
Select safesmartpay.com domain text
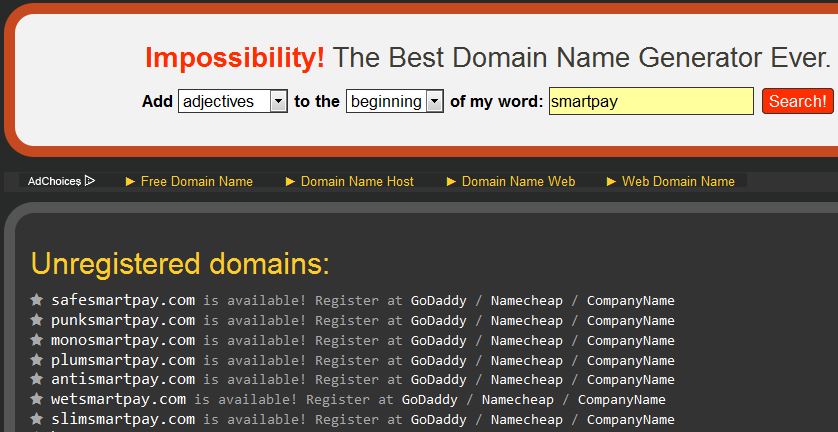tap(123, 300)
